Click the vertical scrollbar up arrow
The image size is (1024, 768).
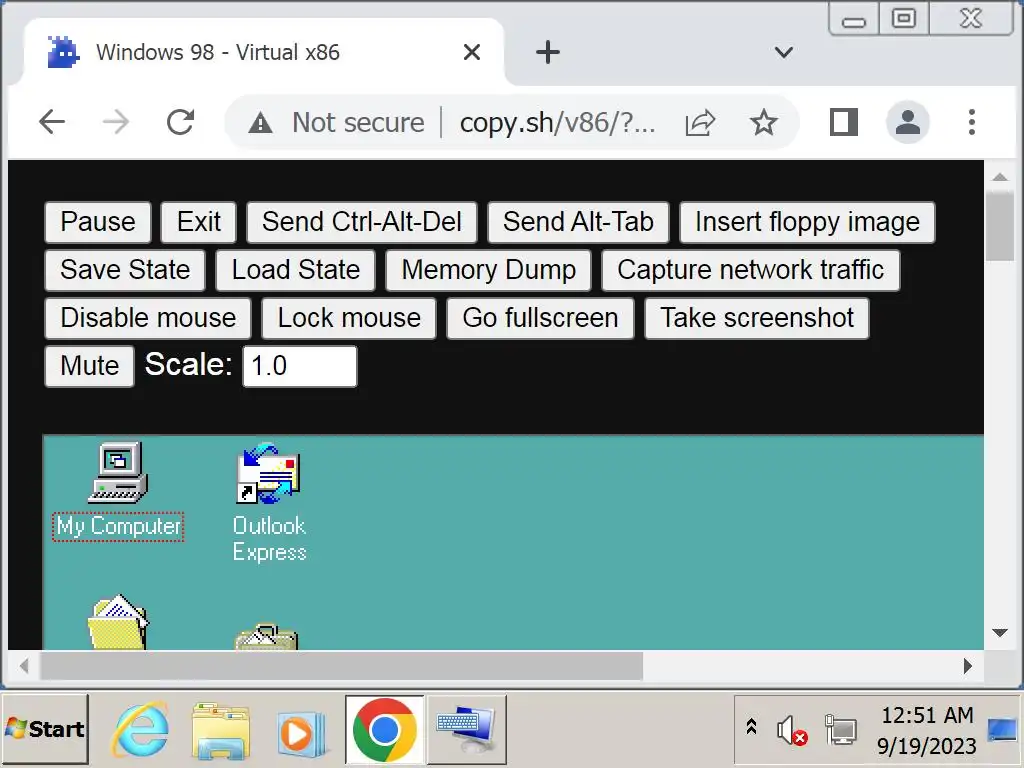1000,176
